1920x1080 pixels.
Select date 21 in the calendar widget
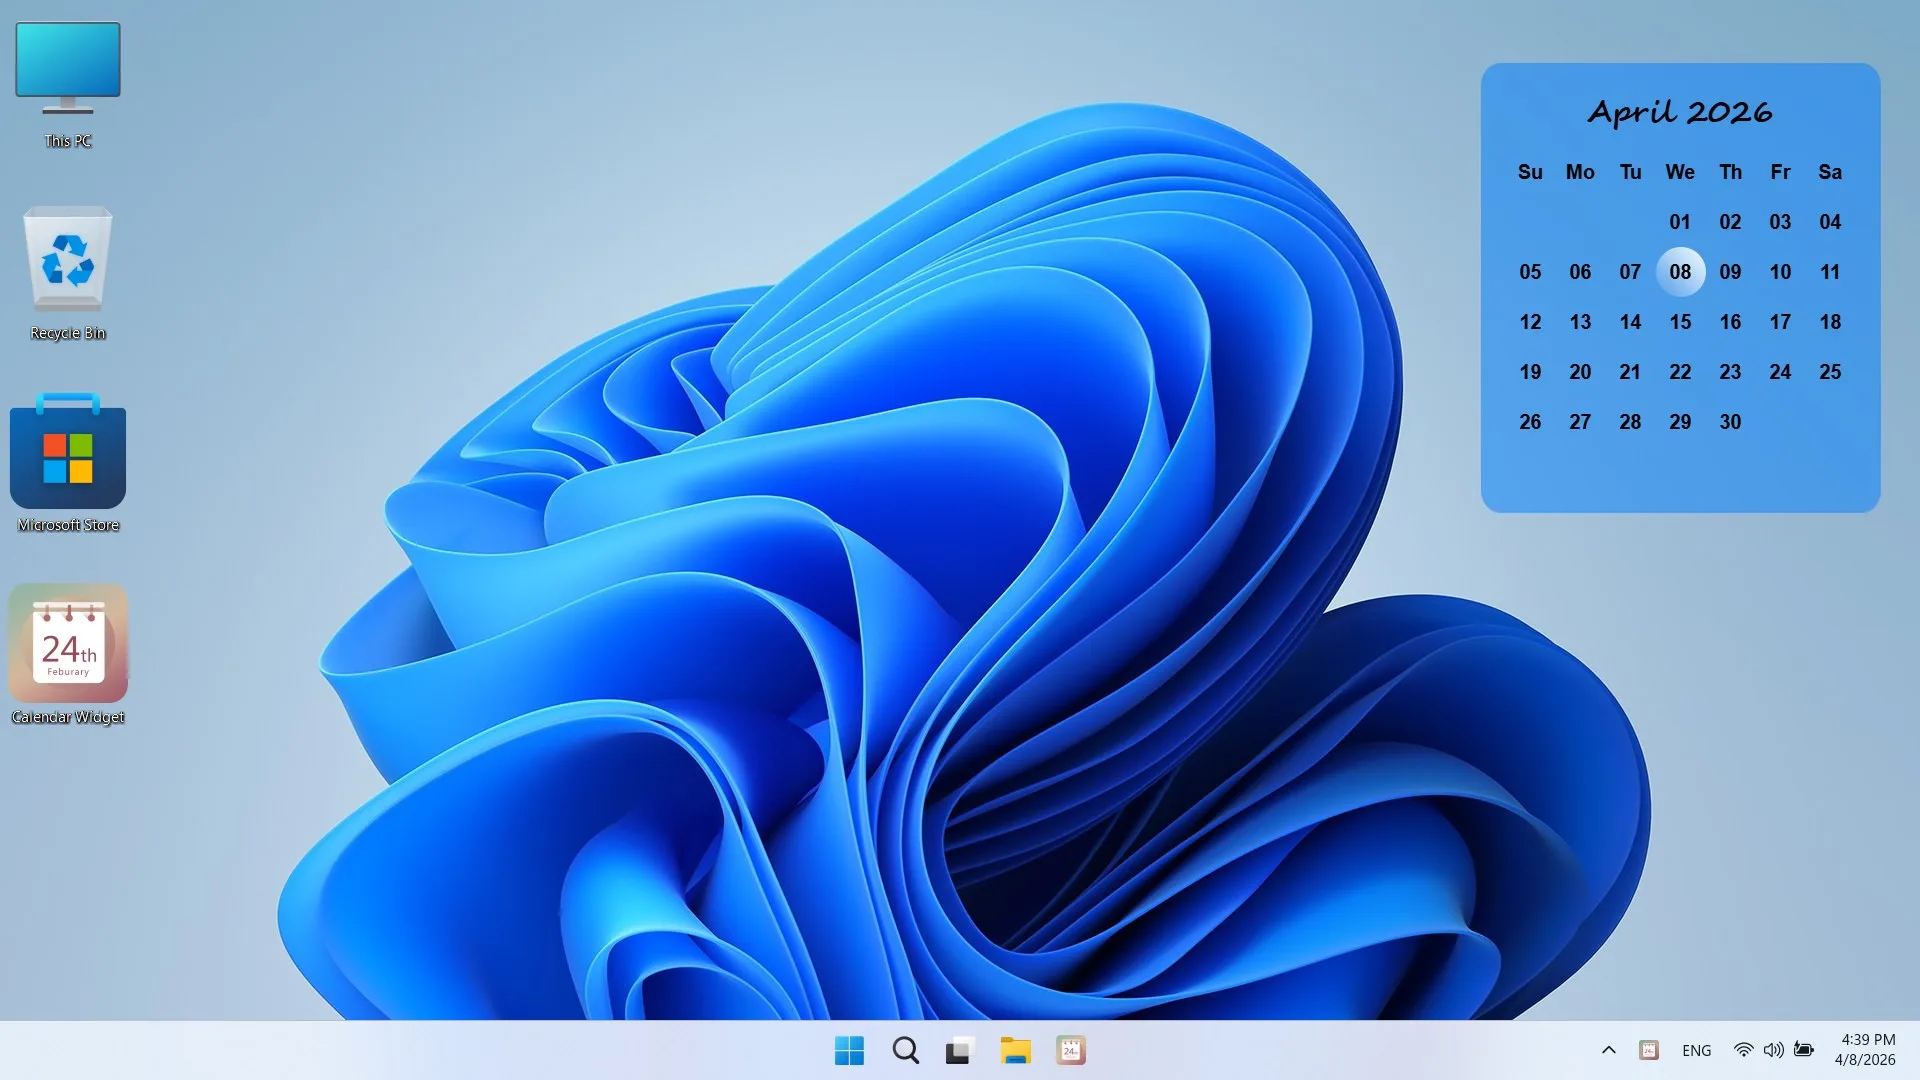coord(1630,372)
